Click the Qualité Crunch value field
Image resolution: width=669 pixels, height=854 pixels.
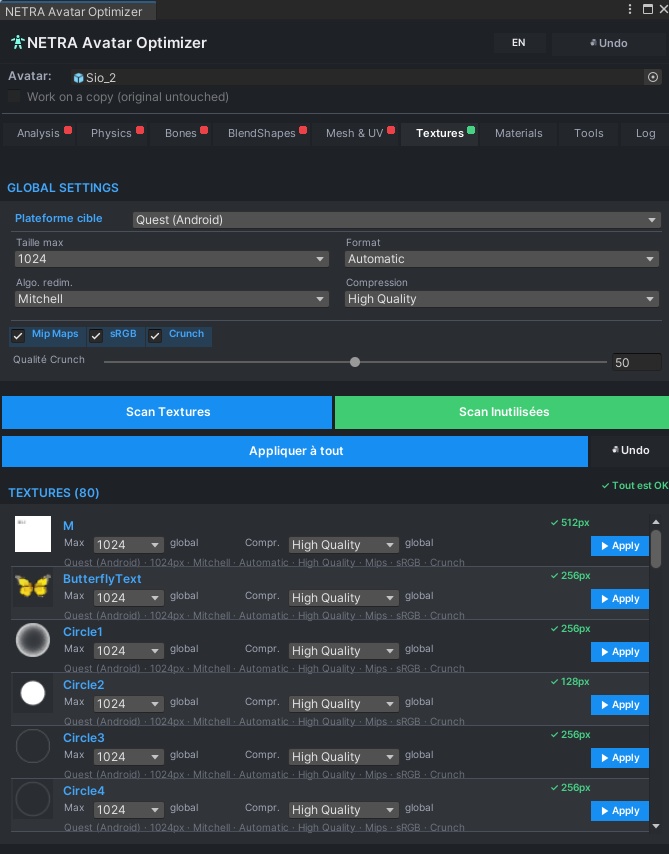[637, 362]
